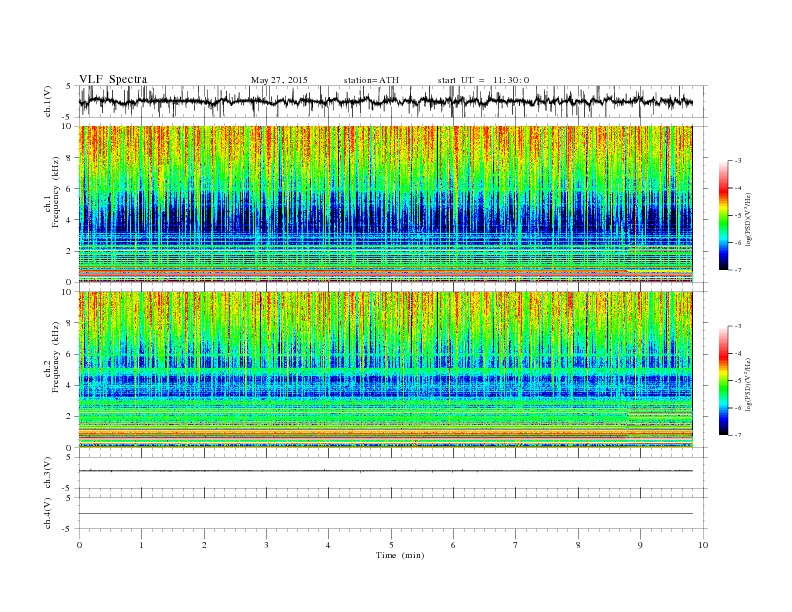Click the "ch.3(V)" axis label
Image resolution: width=792 pixels, height=612 pixels.
pos(48,473)
